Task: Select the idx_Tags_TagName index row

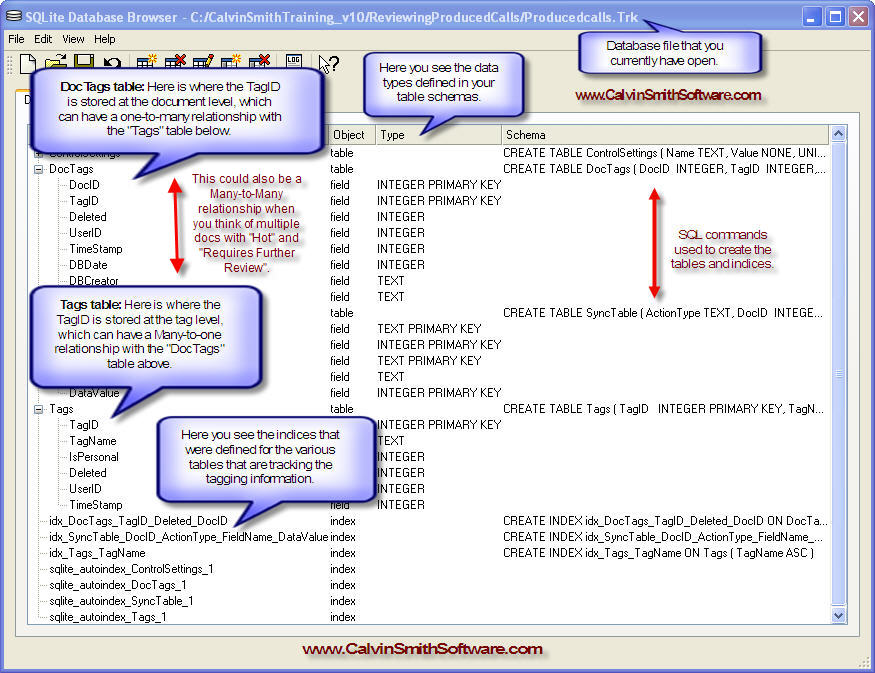Action: 97,553
